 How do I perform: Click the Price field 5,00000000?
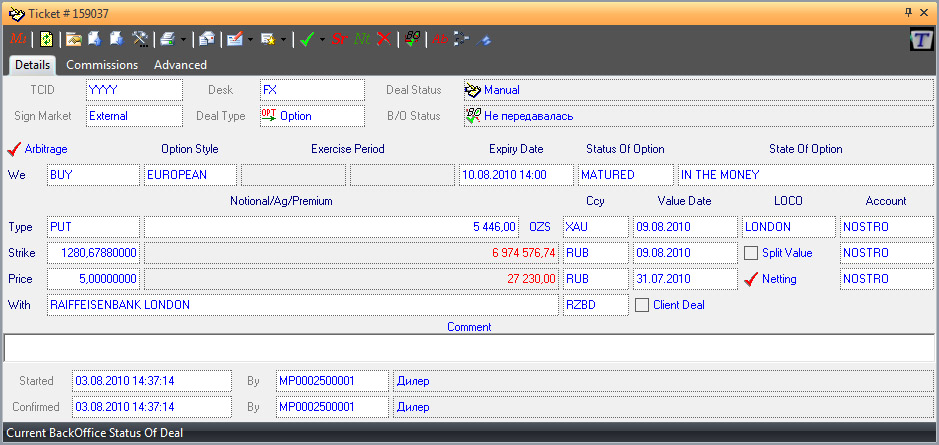(x=93, y=278)
